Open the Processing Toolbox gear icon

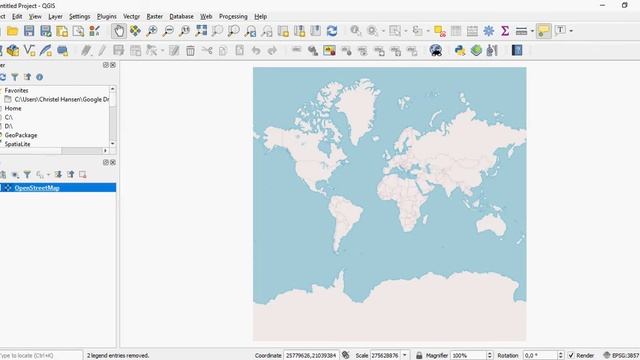(489, 31)
